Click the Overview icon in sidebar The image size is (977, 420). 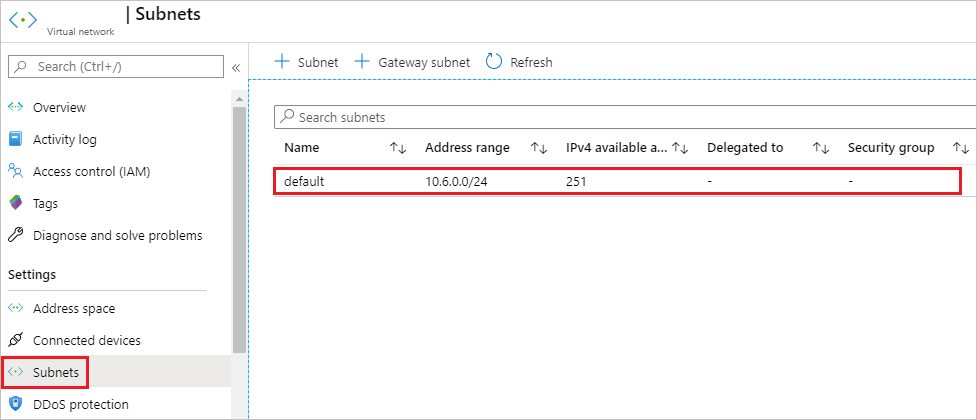[16, 107]
